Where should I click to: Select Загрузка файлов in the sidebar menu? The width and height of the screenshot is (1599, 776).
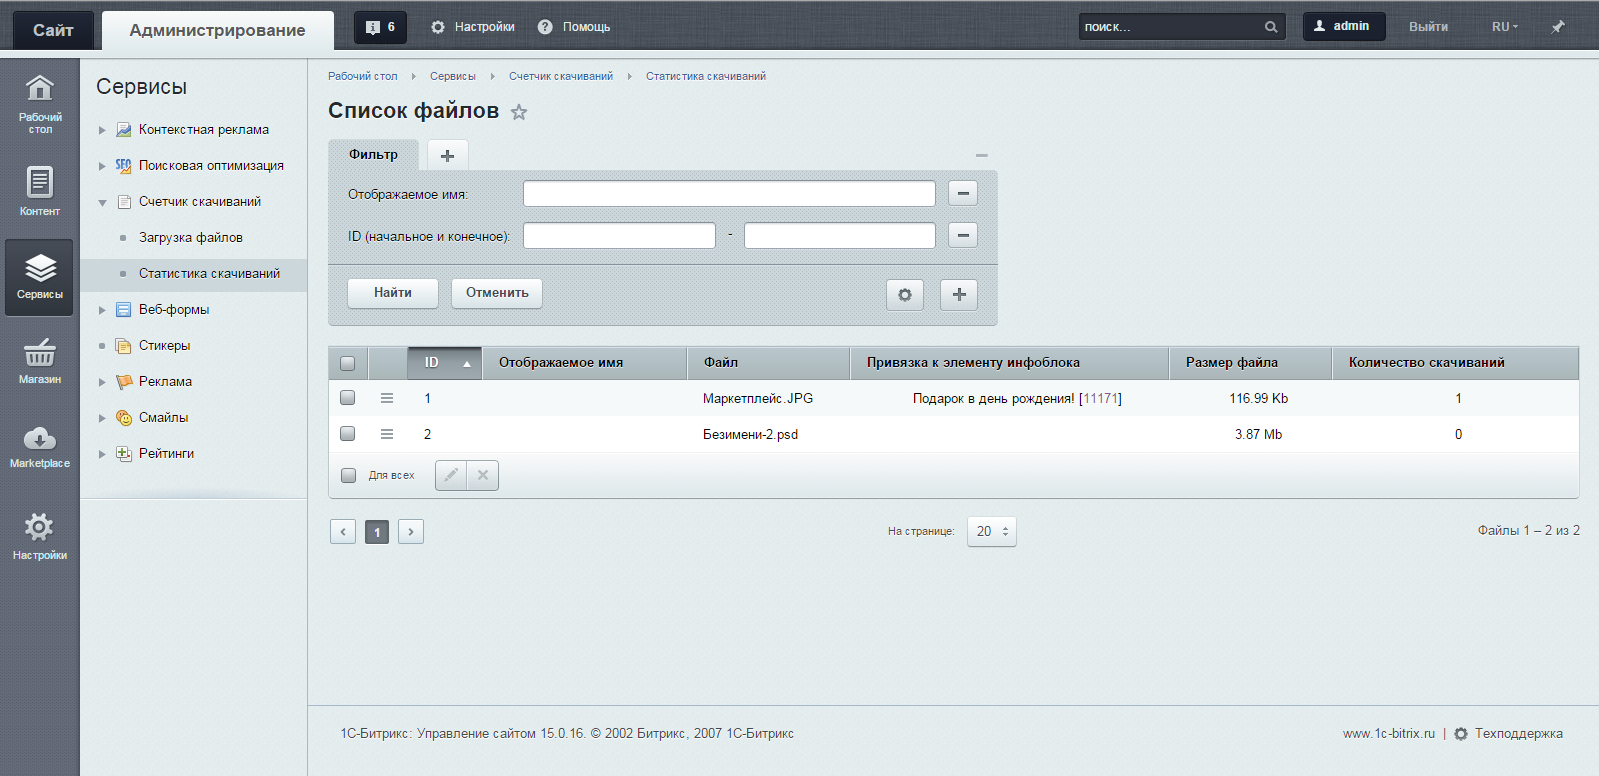pos(190,237)
